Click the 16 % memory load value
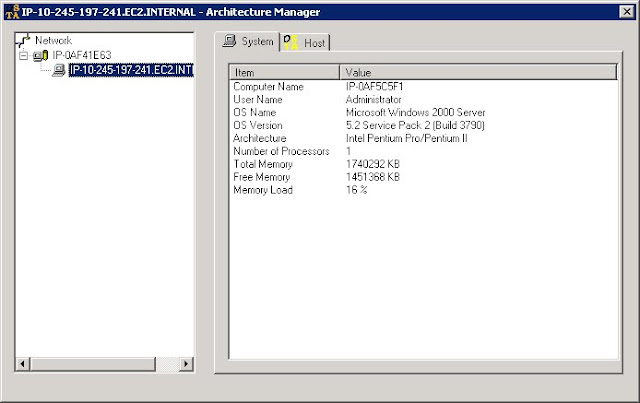 [357, 190]
